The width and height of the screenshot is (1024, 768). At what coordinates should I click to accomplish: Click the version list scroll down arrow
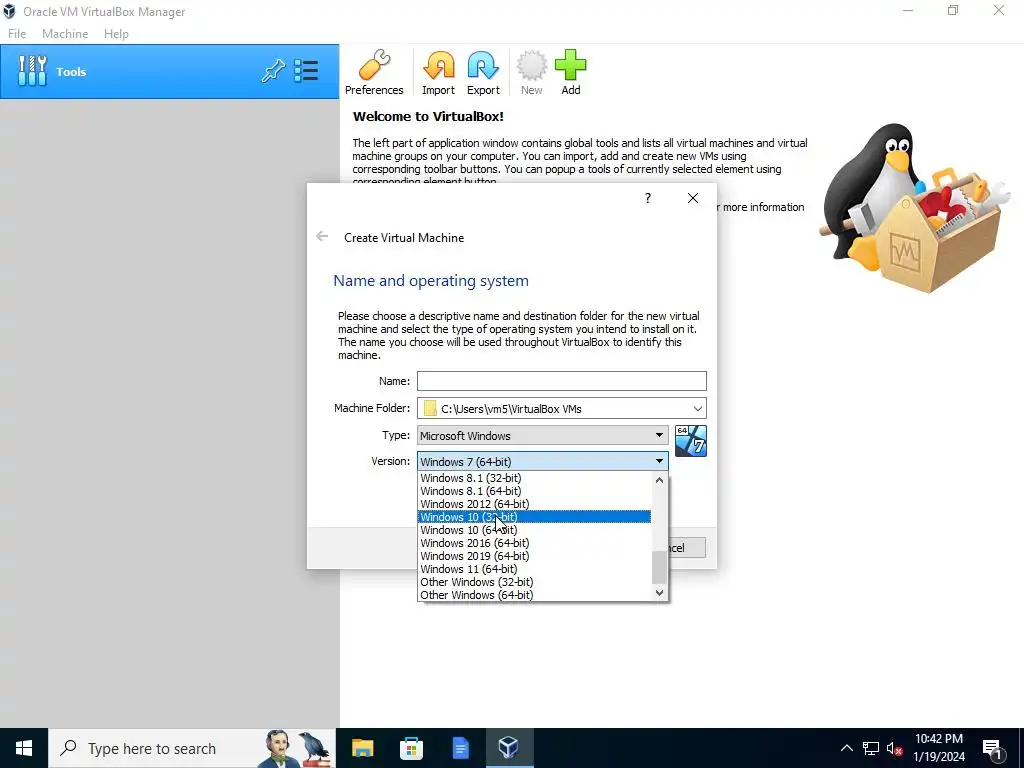[660, 593]
